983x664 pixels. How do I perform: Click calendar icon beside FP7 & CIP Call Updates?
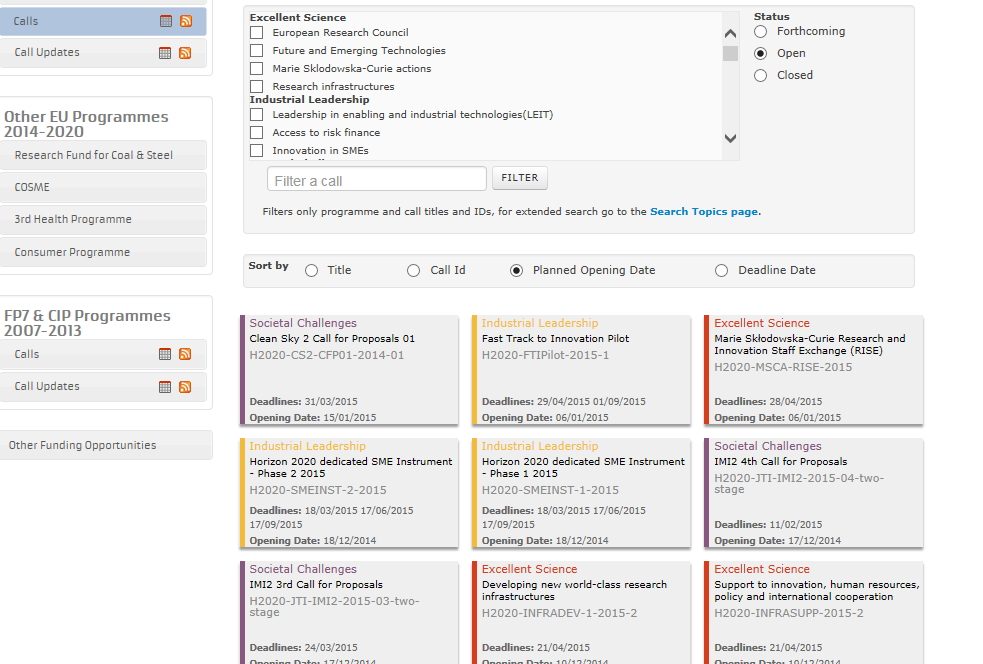[x=165, y=387]
